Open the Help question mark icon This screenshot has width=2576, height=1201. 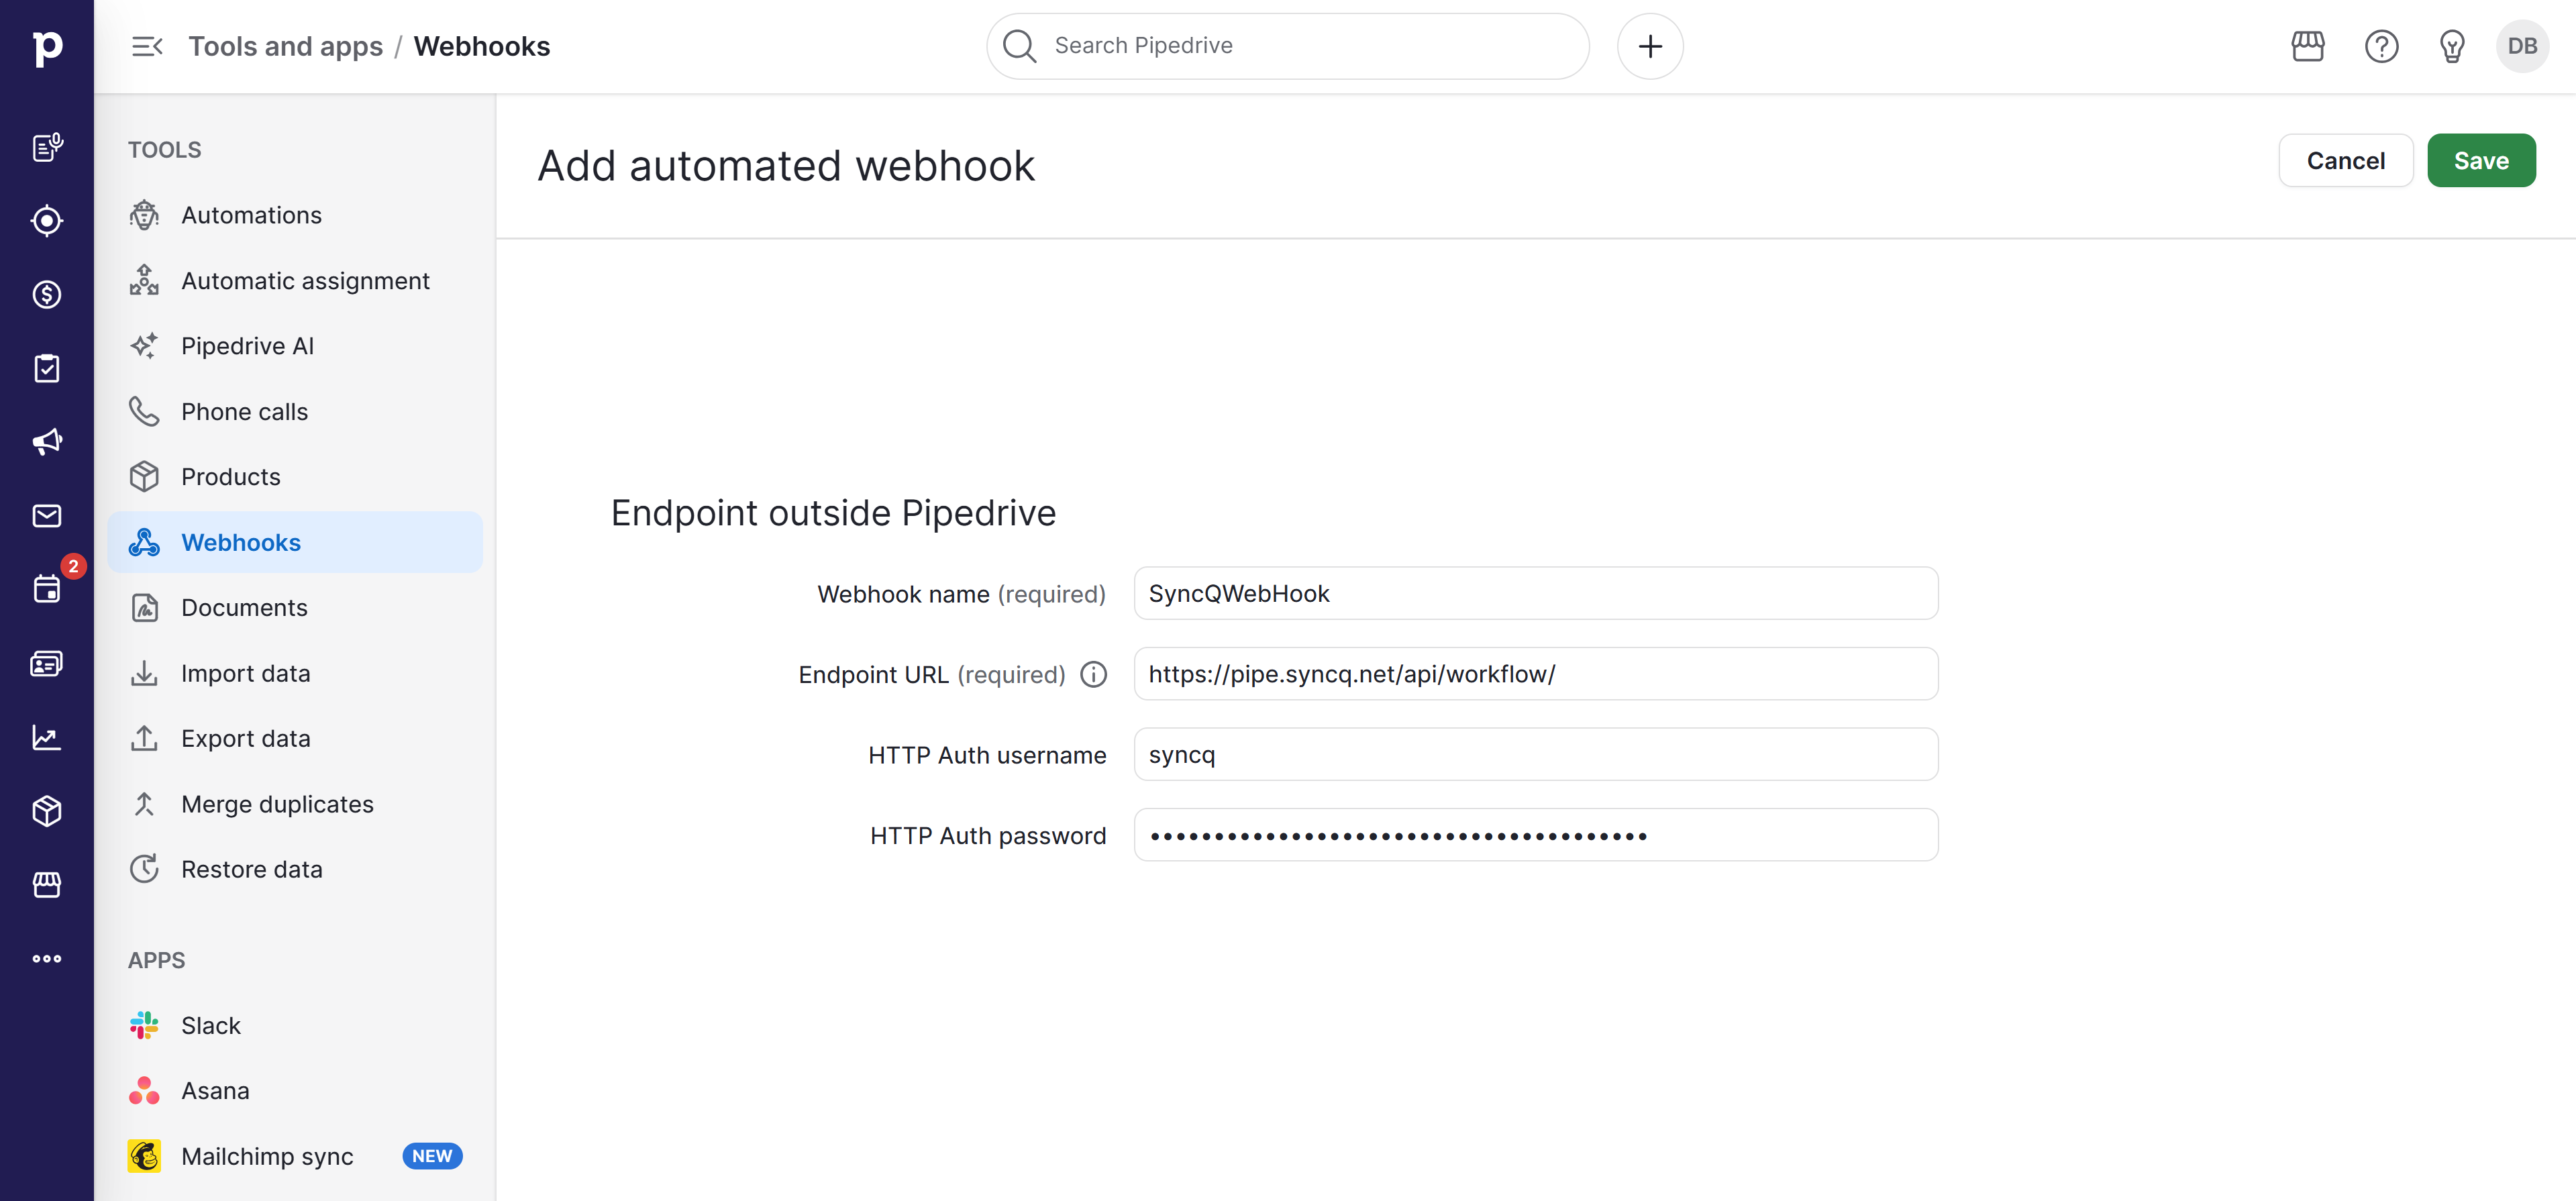pyautogui.click(x=2381, y=46)
